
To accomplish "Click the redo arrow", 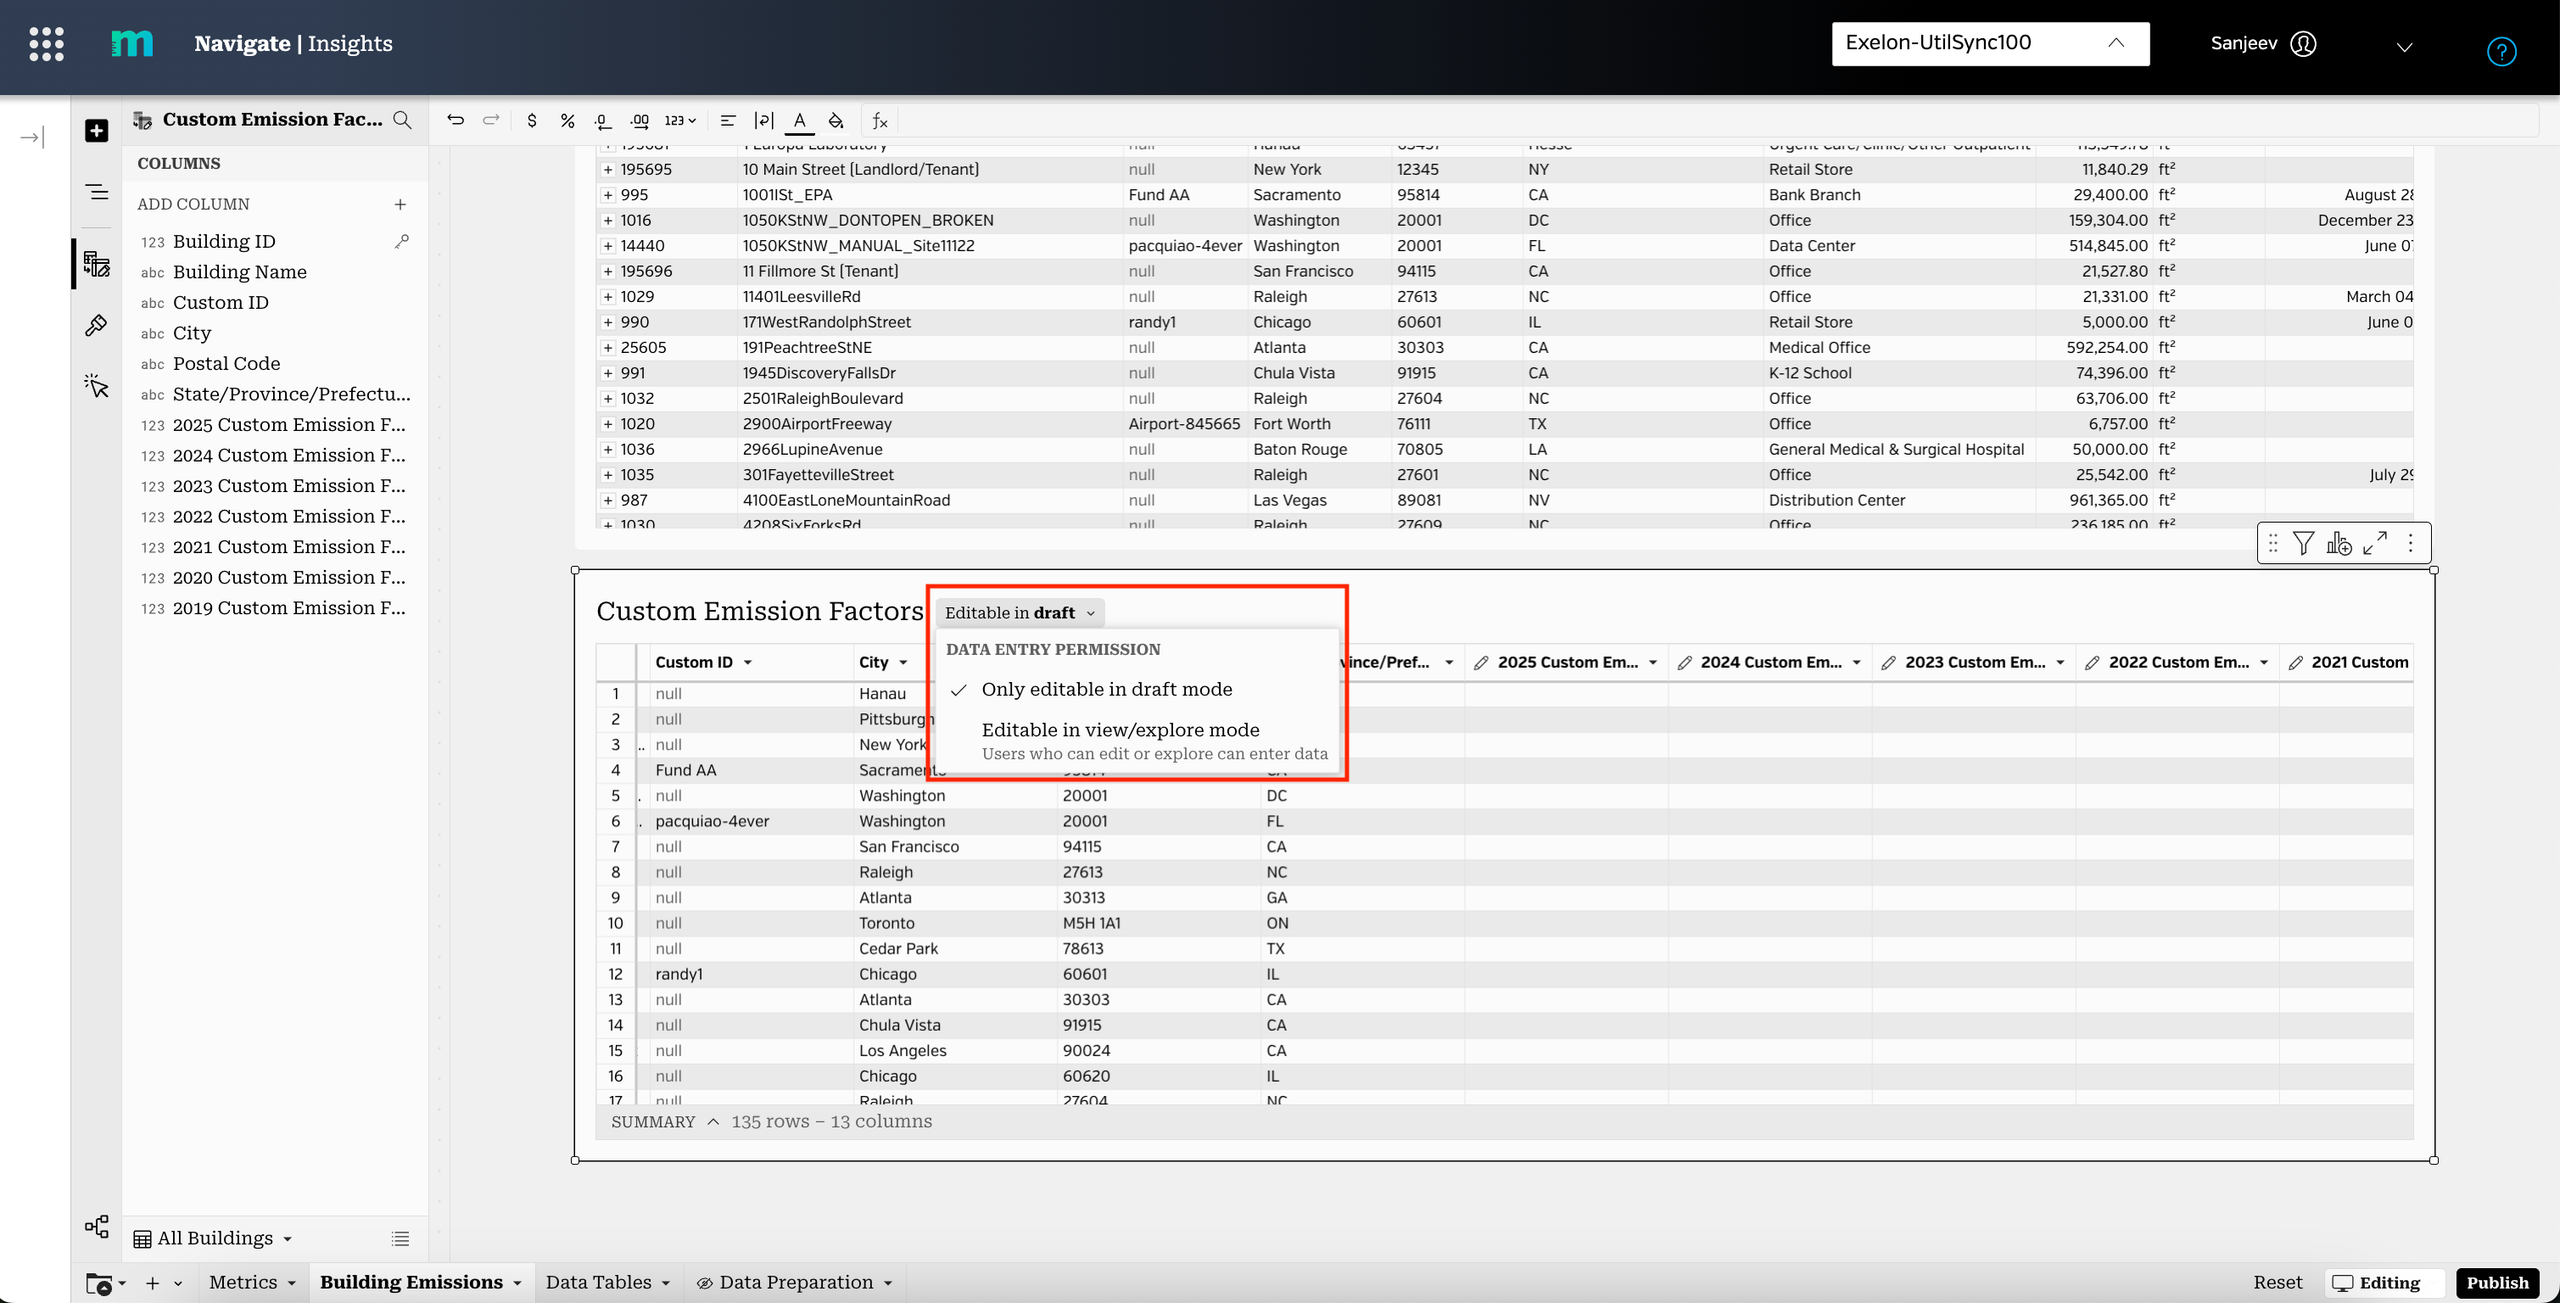I will (x=491, y=120).
